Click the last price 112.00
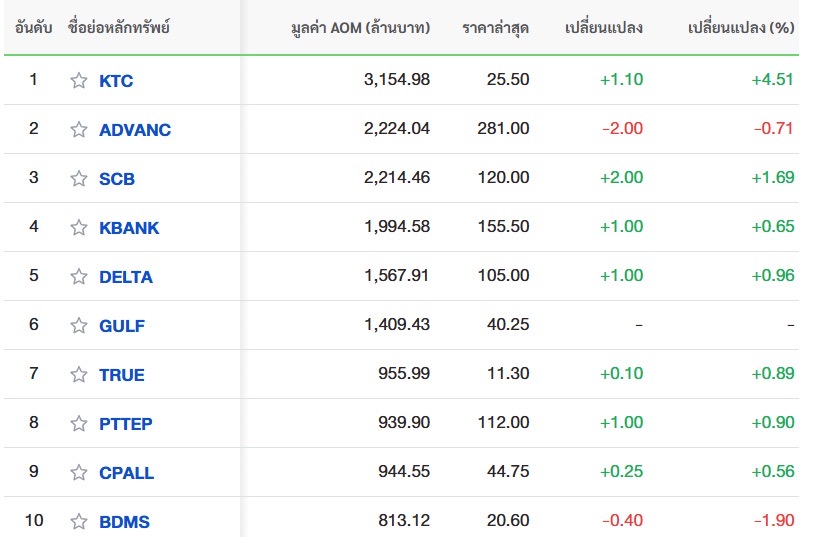The height and width of the screenshot is (537, 817). tap(503, 422)
